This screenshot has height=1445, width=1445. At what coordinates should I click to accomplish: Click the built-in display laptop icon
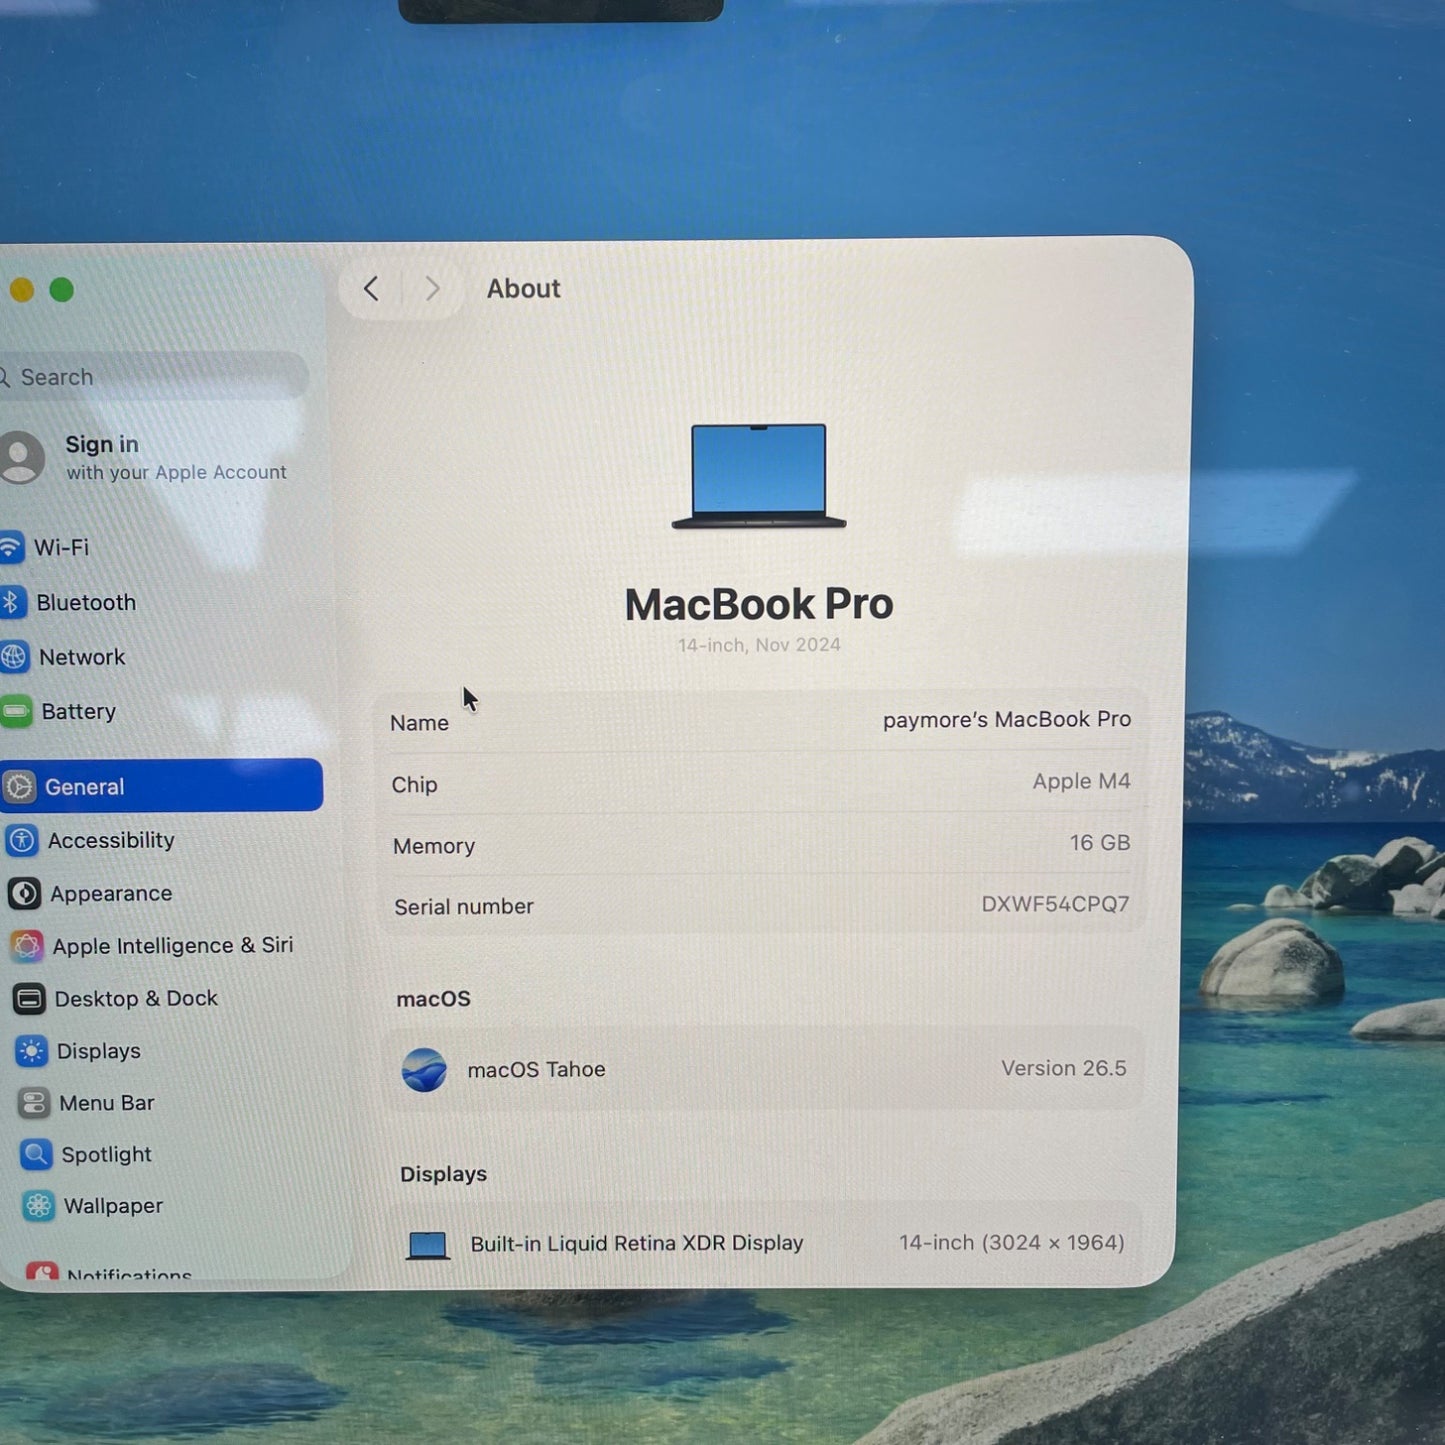pos(428,1245)
